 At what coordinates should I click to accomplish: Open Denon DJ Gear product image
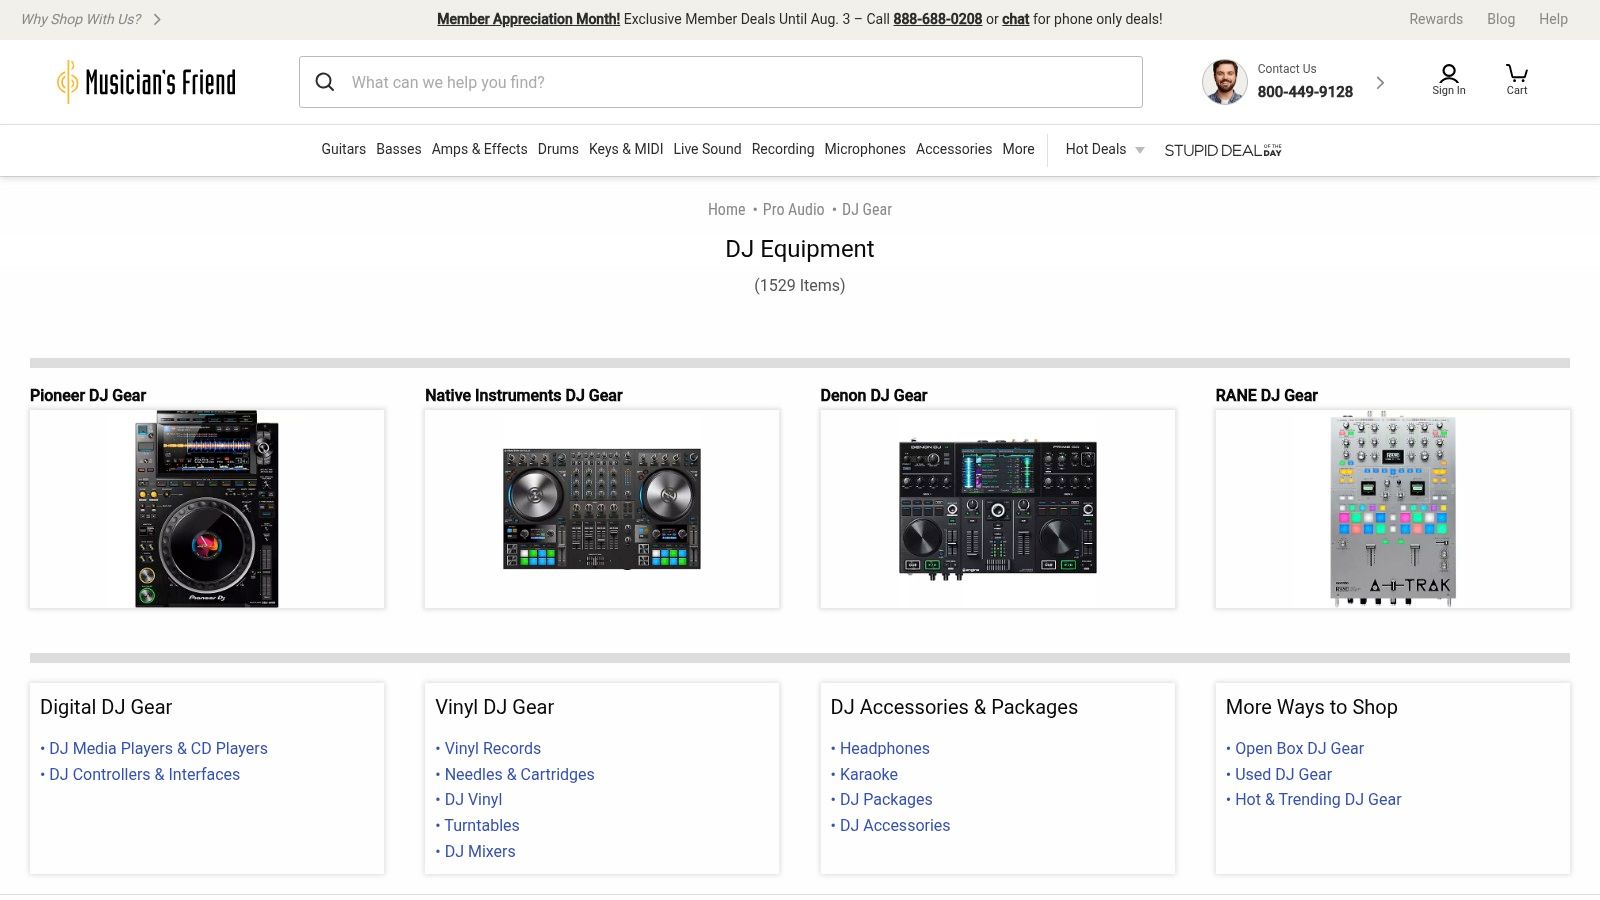coord(997,509)
